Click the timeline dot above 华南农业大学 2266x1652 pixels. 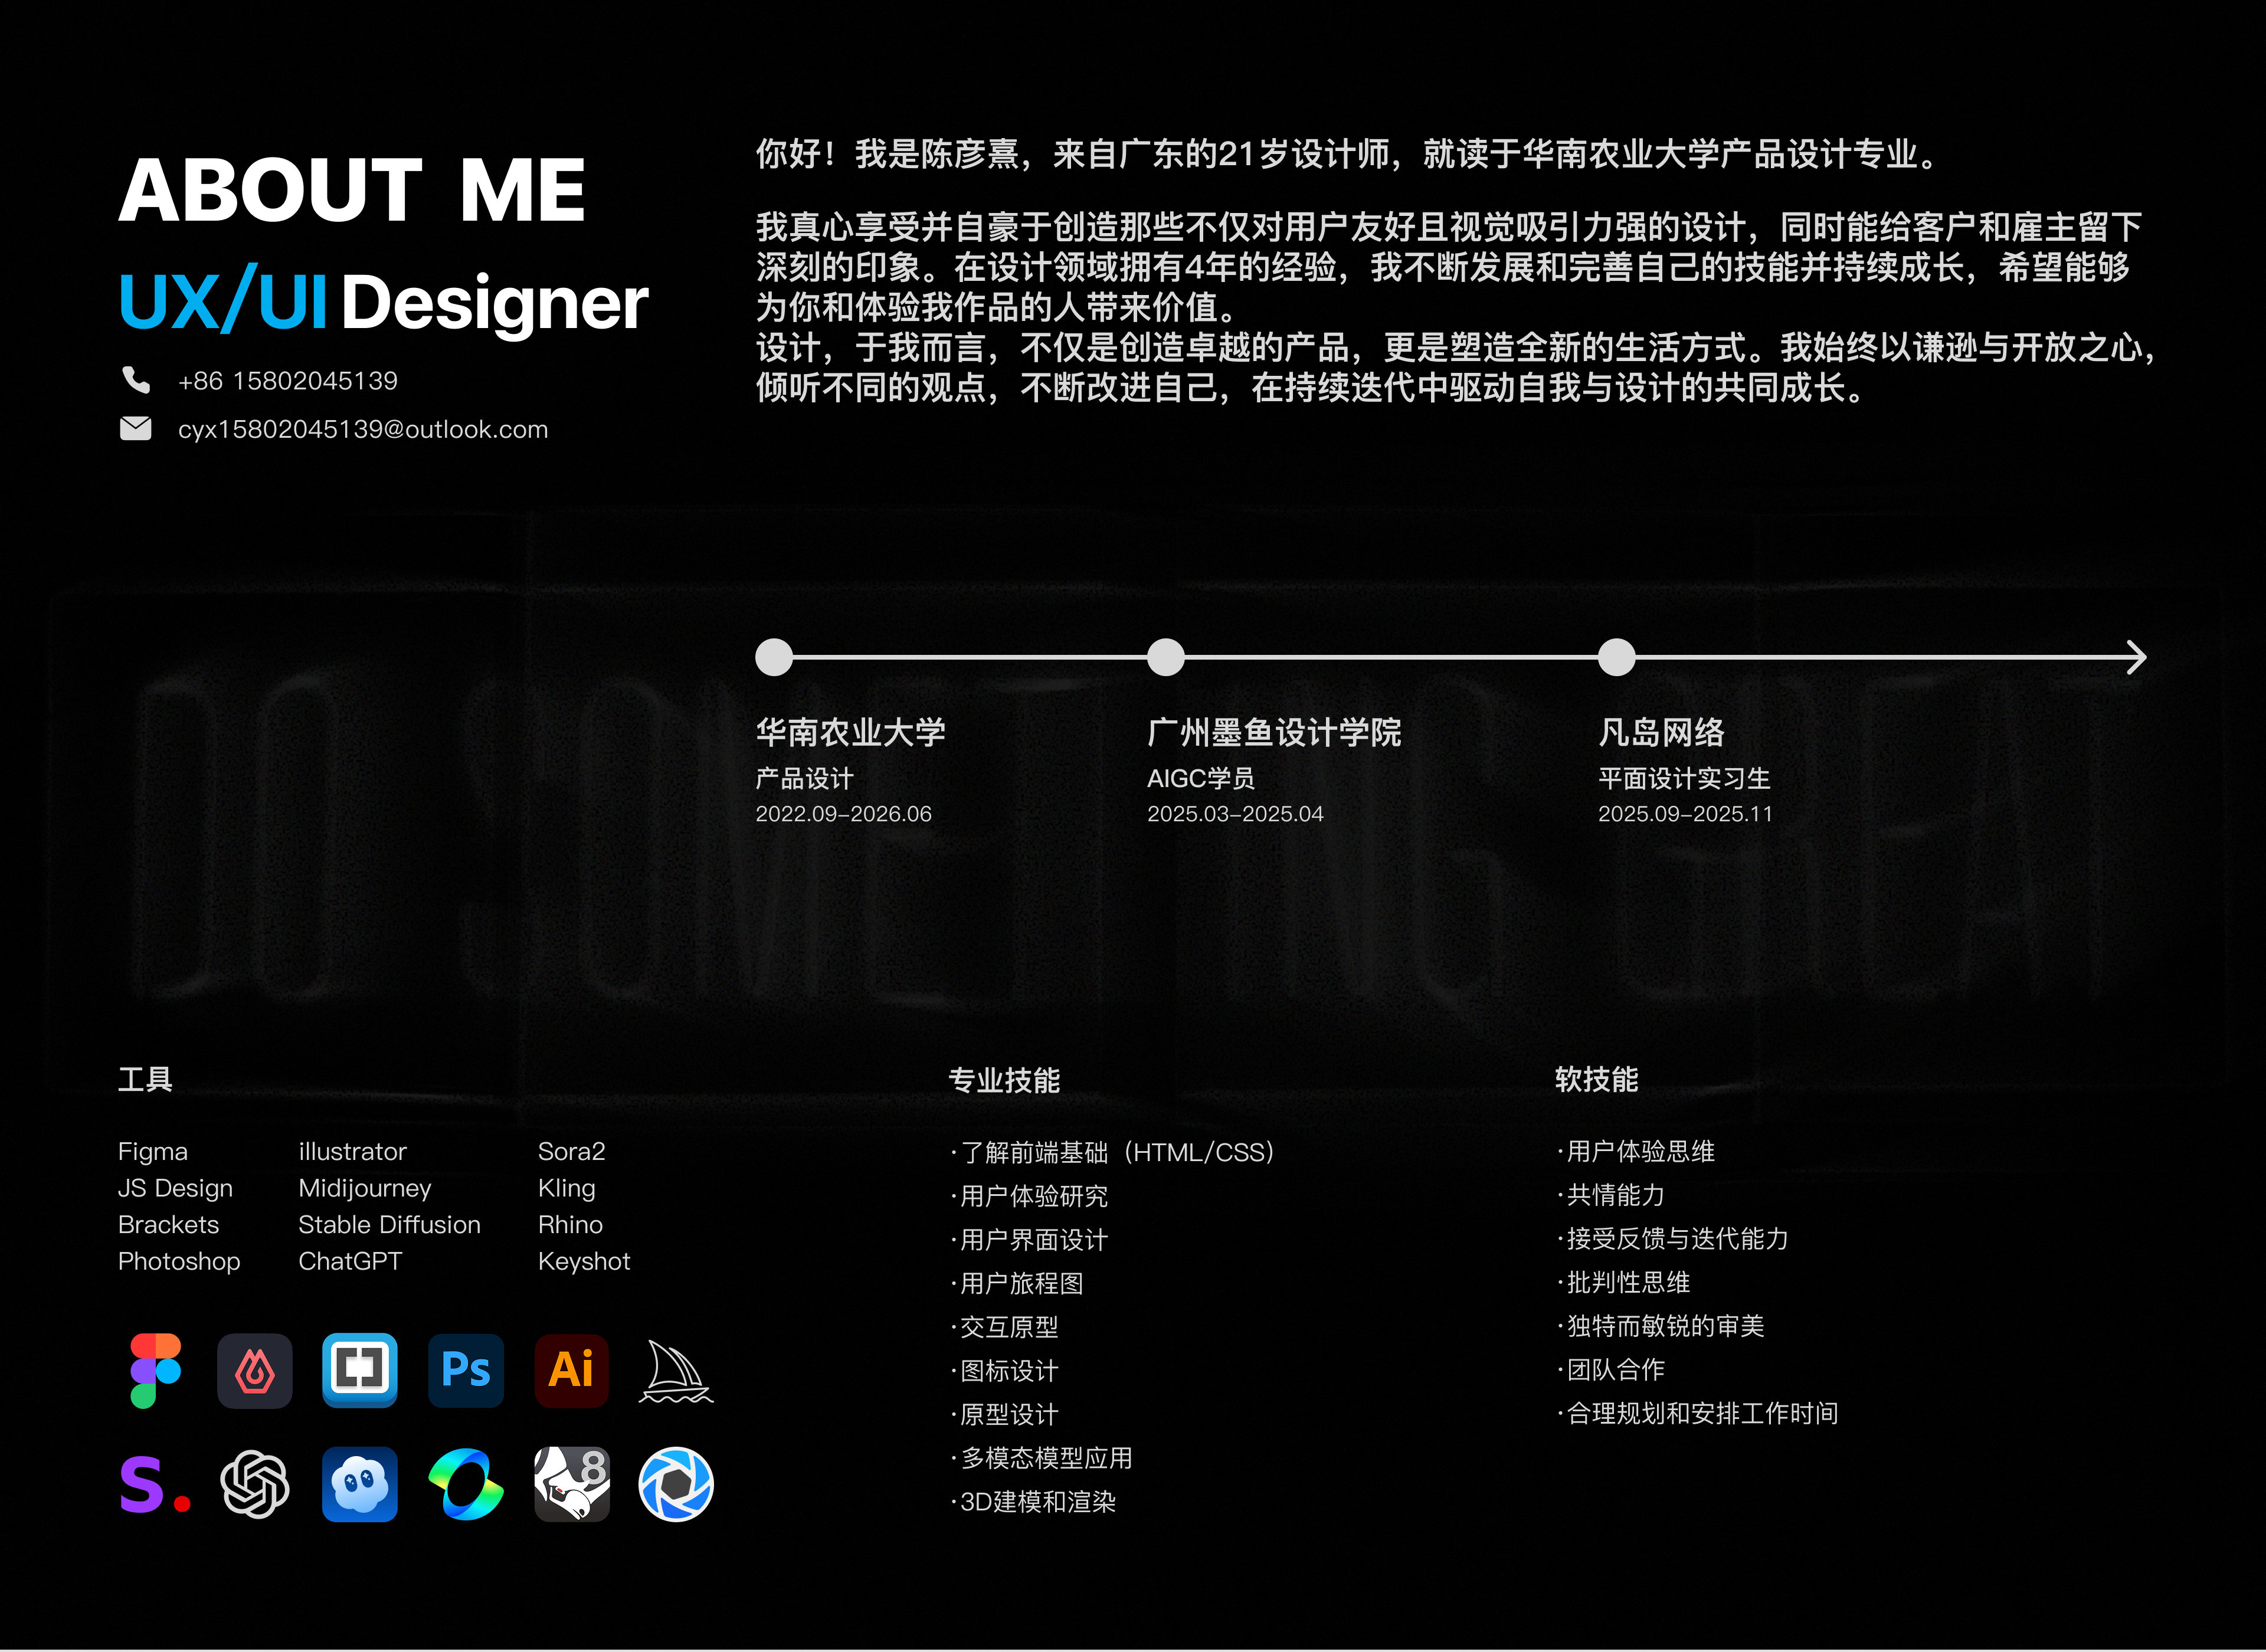774,657
